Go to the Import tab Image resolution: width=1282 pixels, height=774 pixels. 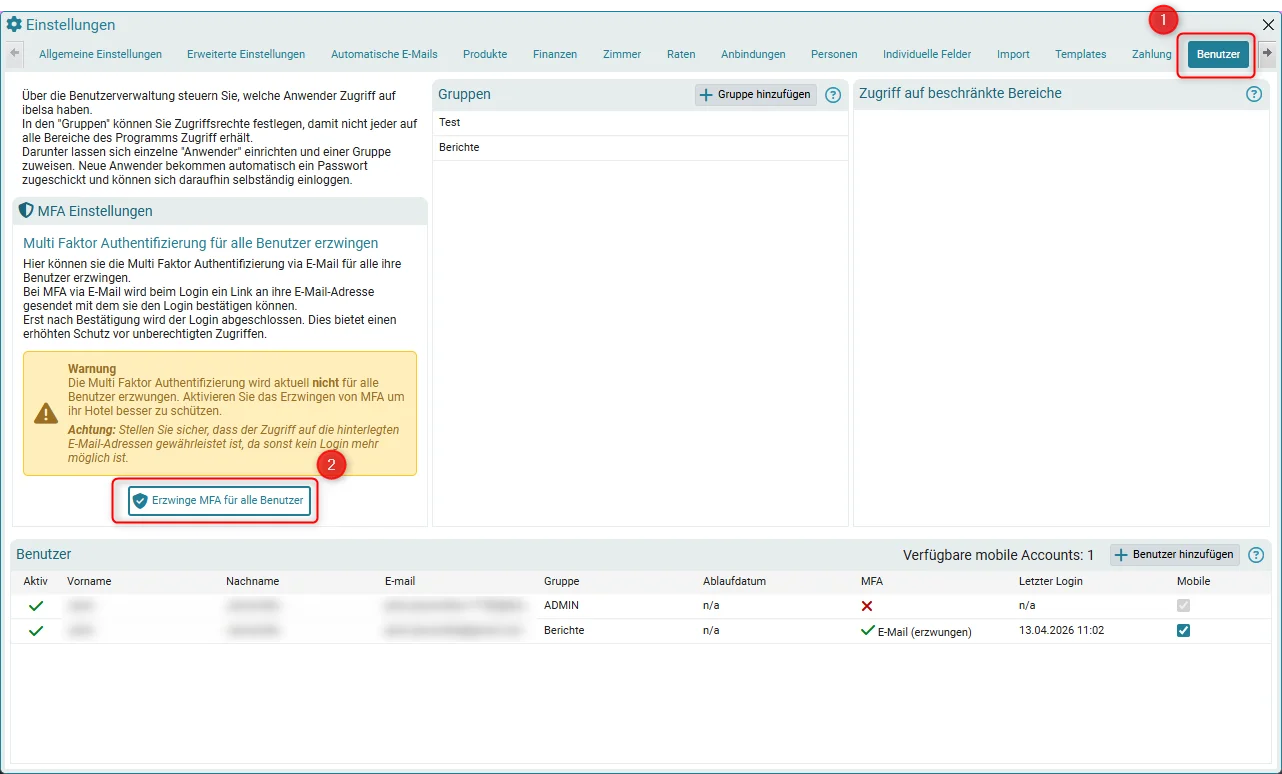coord(1013,54)
